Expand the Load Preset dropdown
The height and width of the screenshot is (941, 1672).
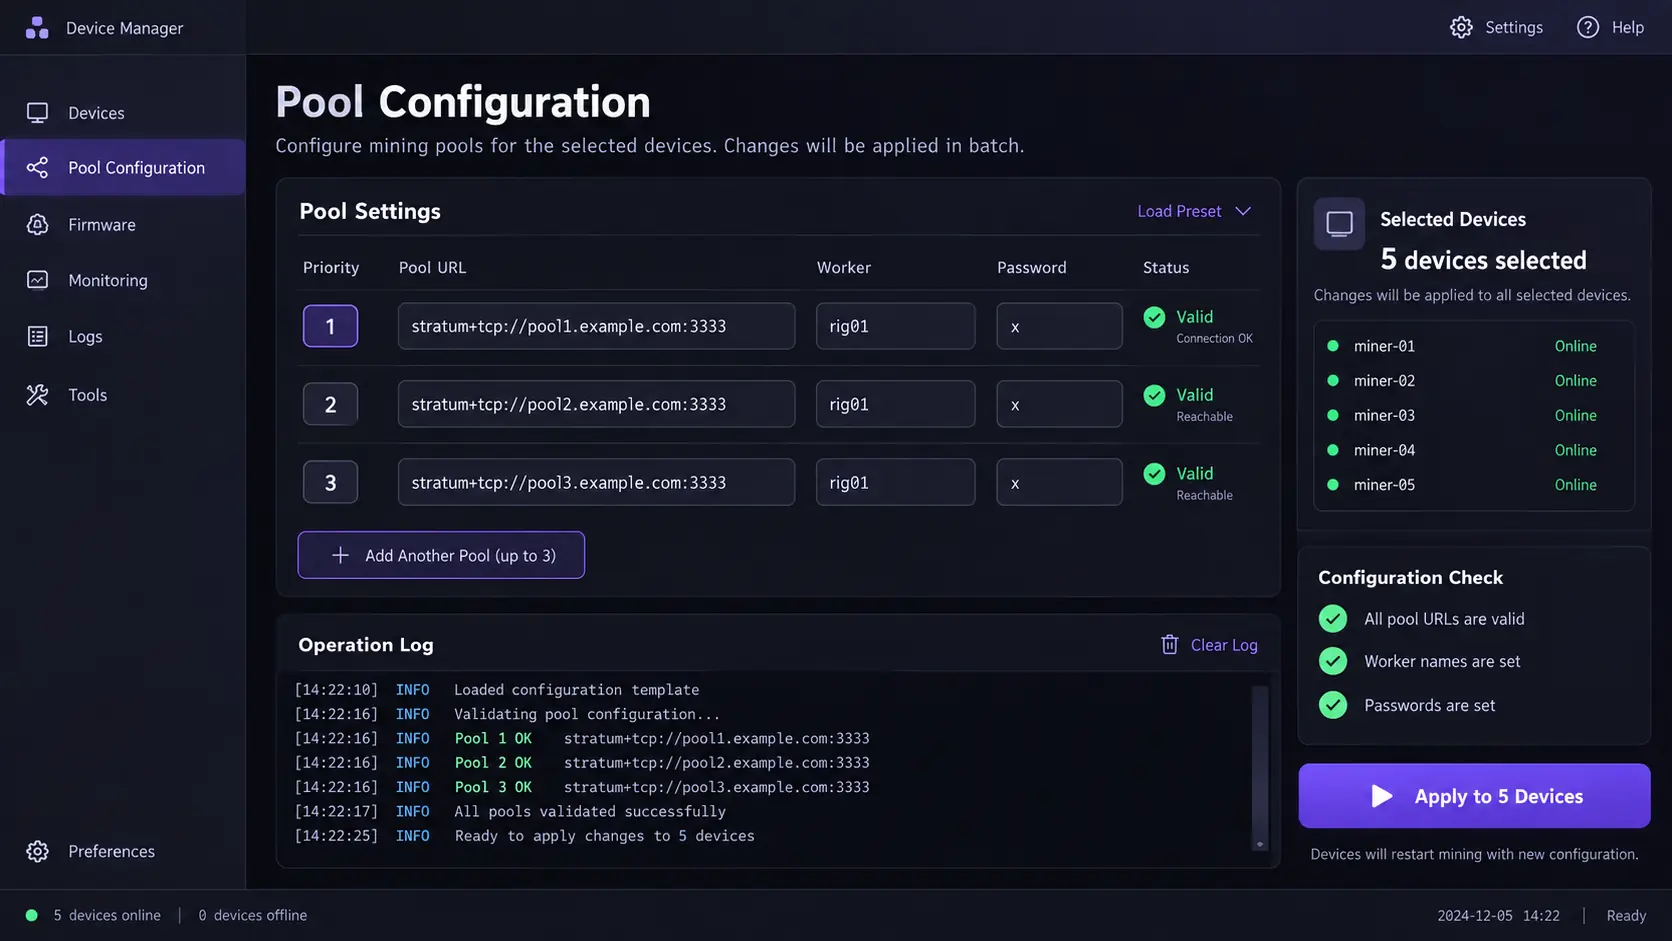1194,211
